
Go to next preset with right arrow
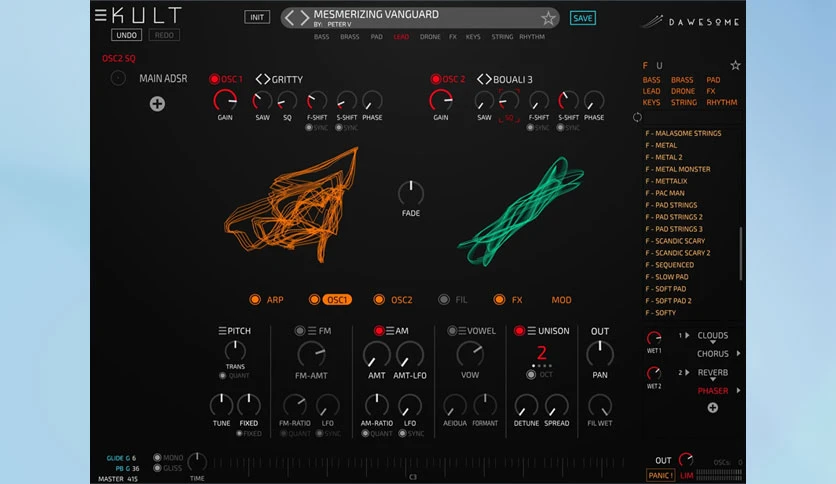coord(304,18)
